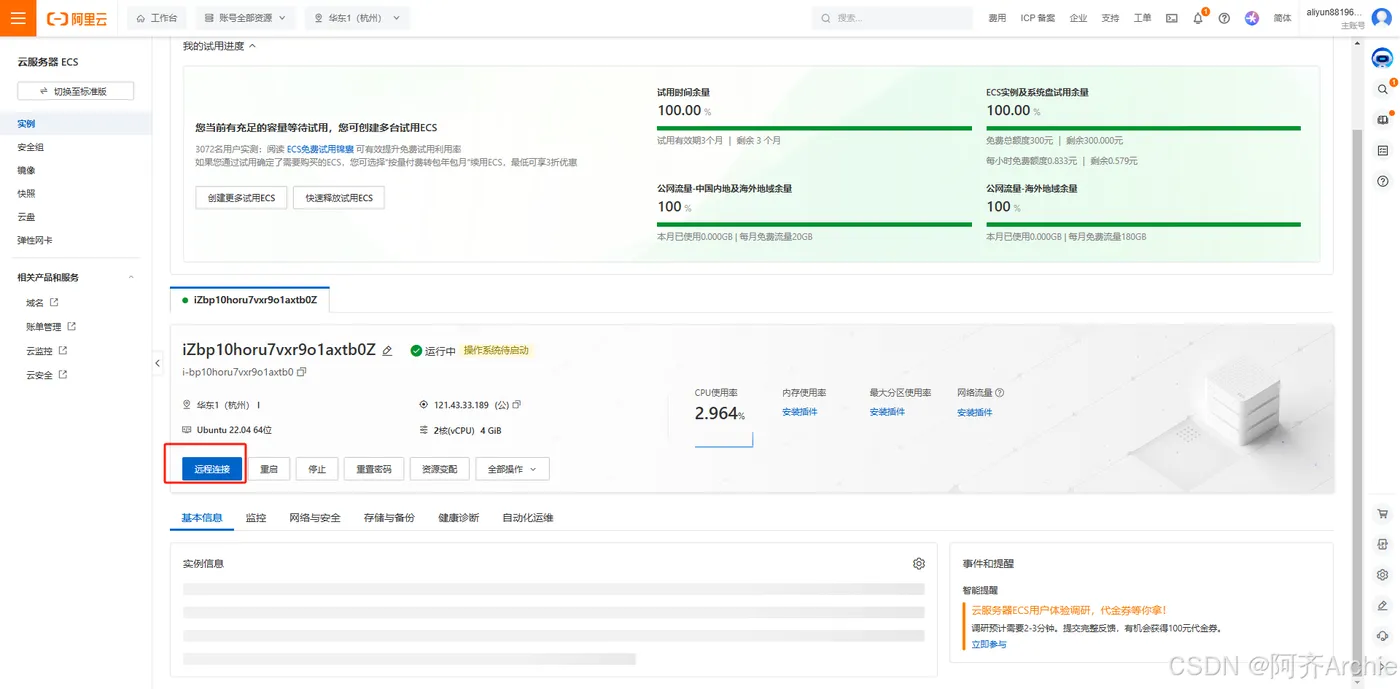Switch language via 简体
The height and width of the screenshot is (689, 1400).
(1282, 18)
